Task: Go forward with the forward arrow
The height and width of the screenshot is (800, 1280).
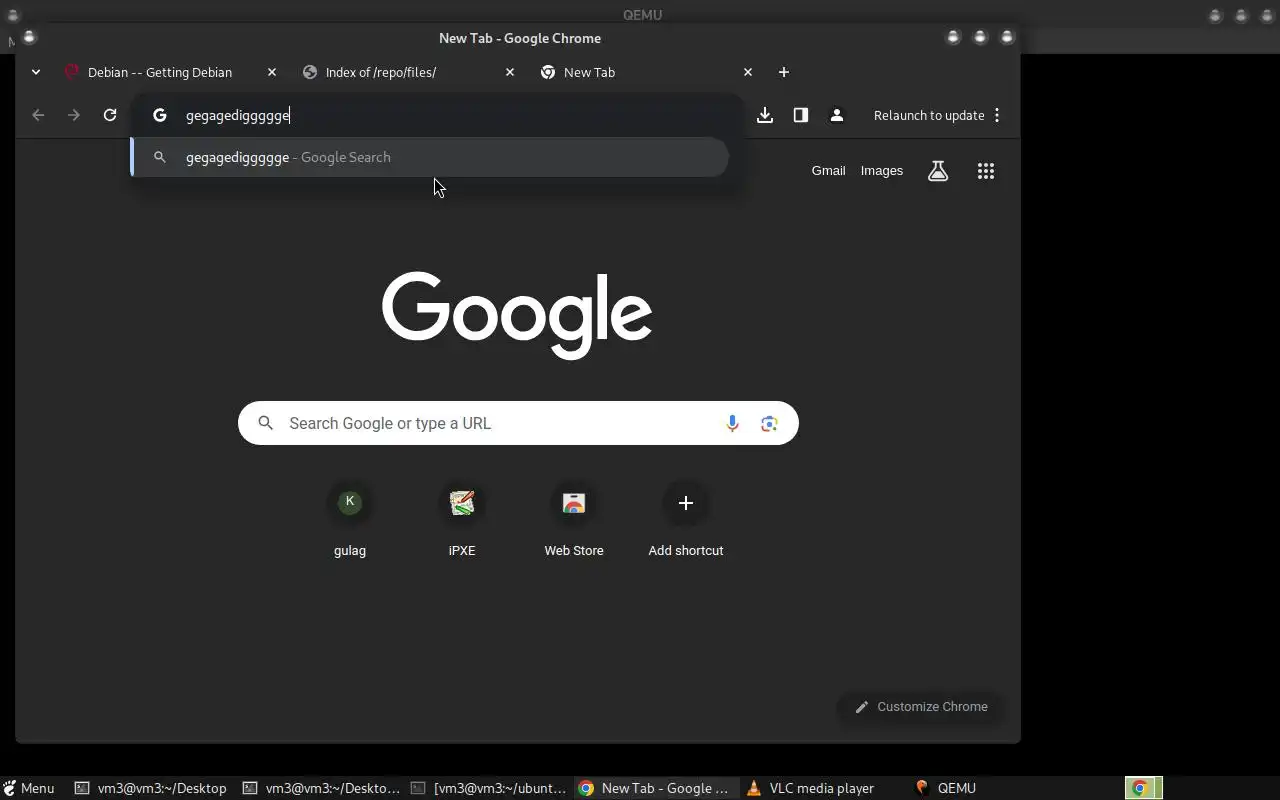Action: point(74,115)
